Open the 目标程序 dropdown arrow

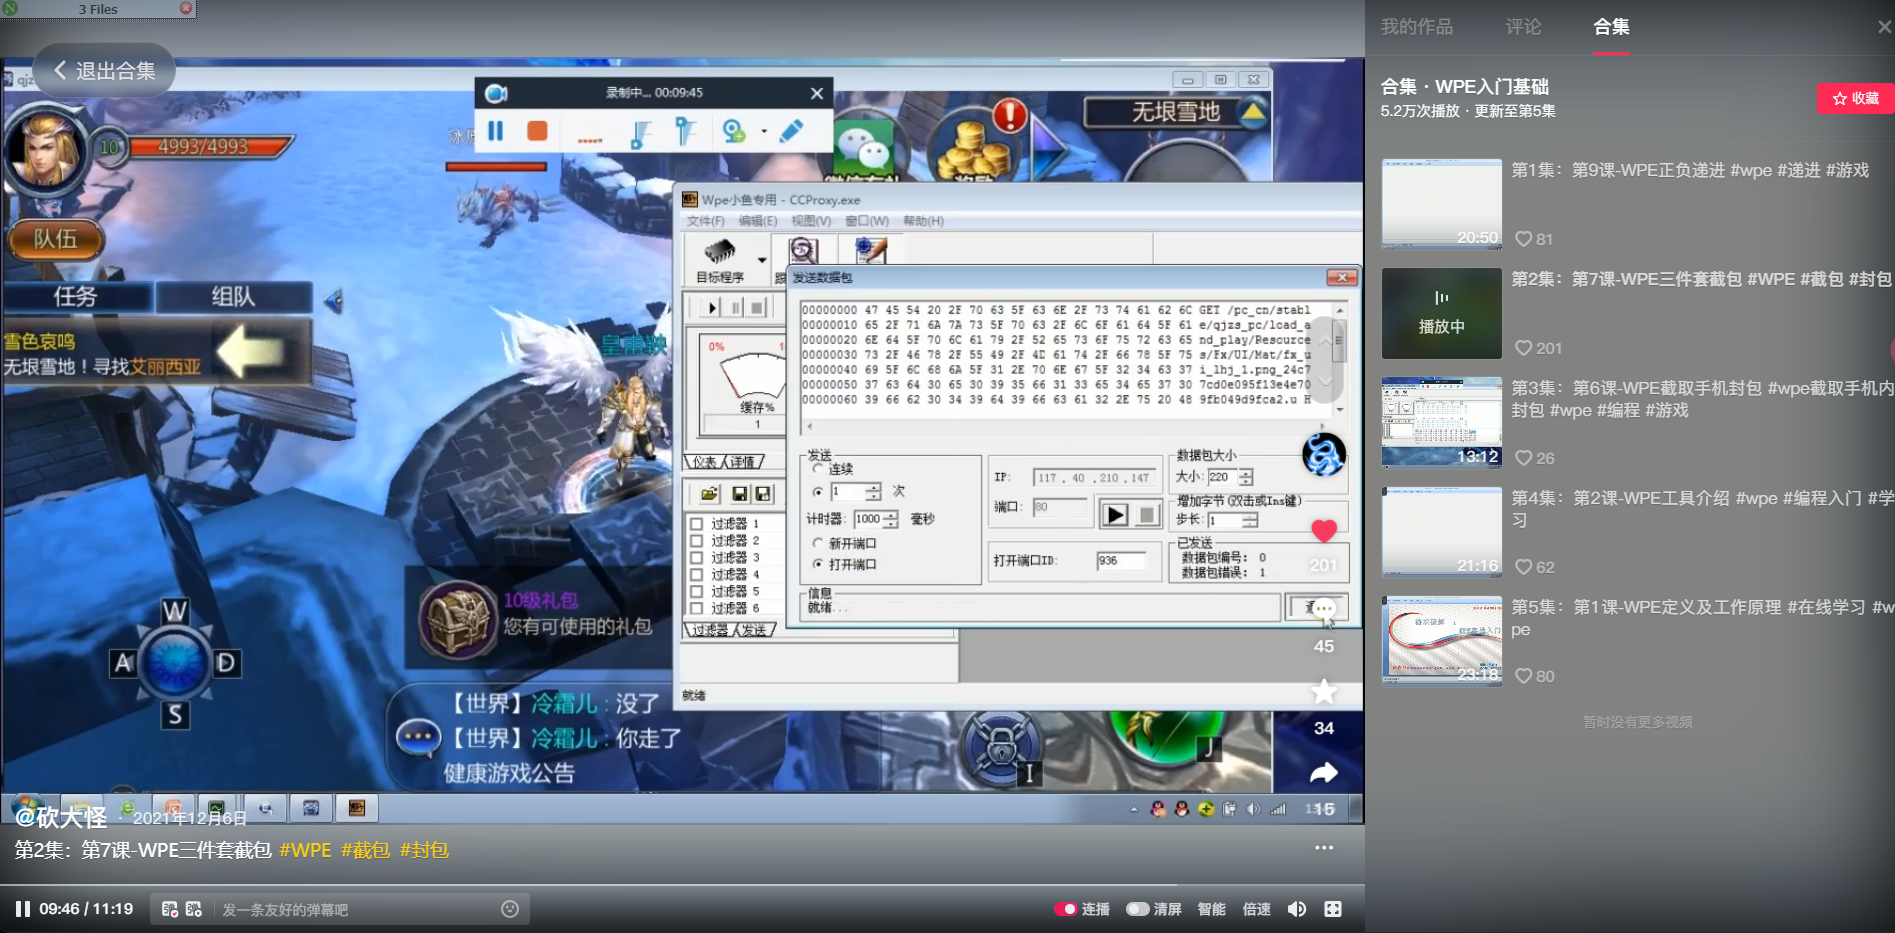tap(761, 260)
